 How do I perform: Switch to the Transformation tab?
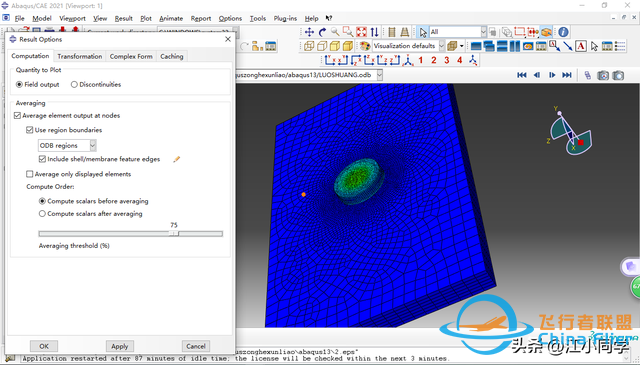80,56
